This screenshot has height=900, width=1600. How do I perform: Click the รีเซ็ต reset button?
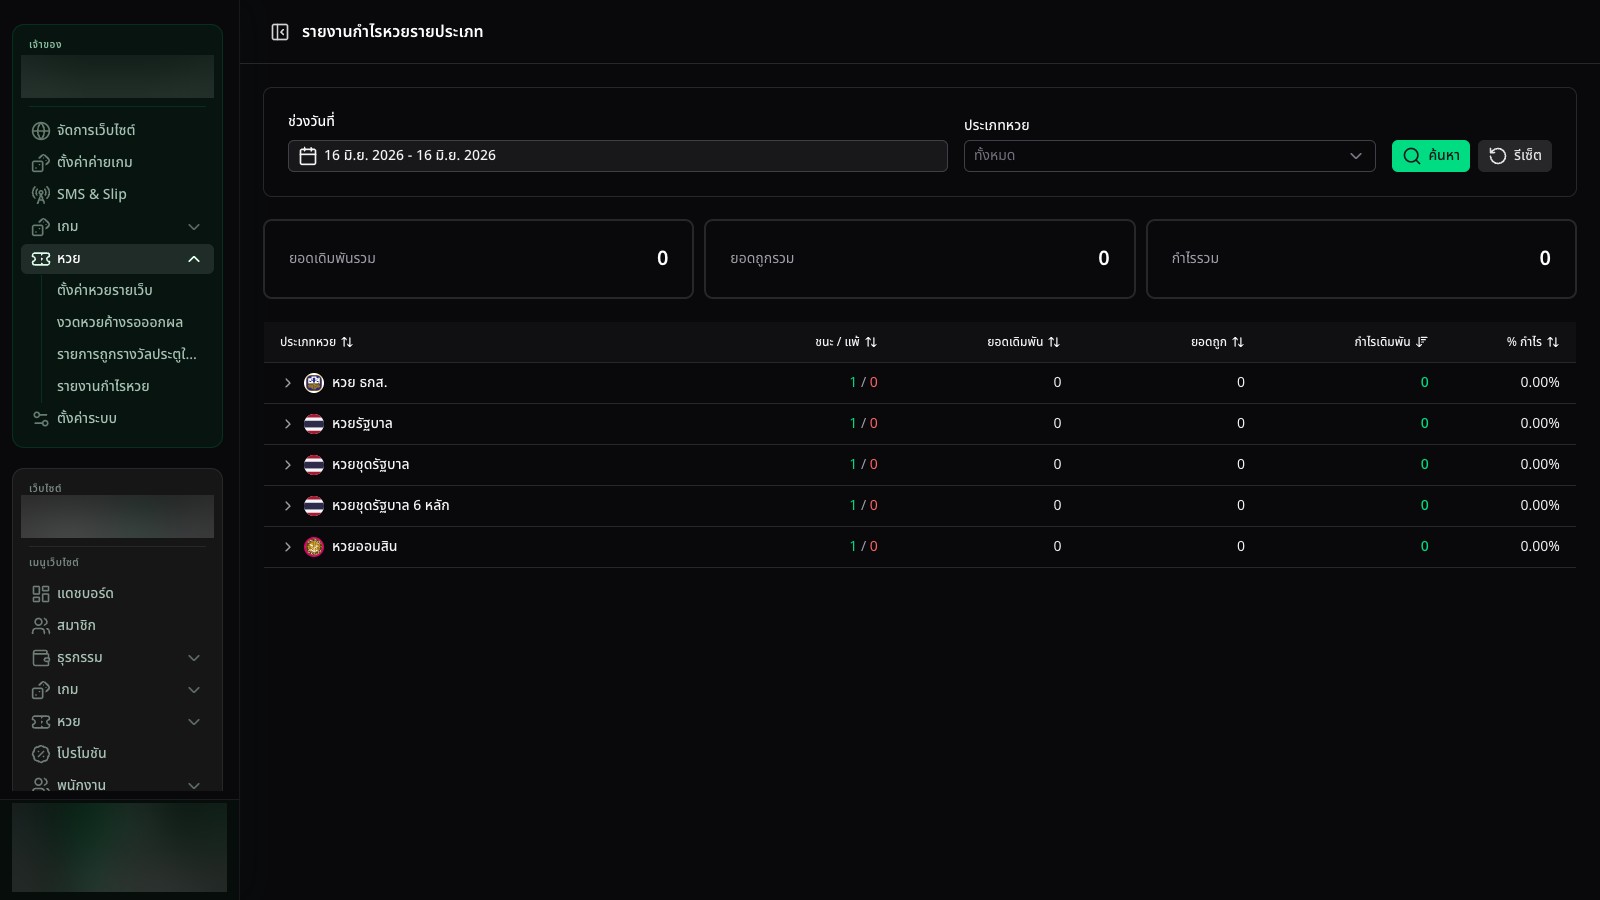(x=1514, y=156)
